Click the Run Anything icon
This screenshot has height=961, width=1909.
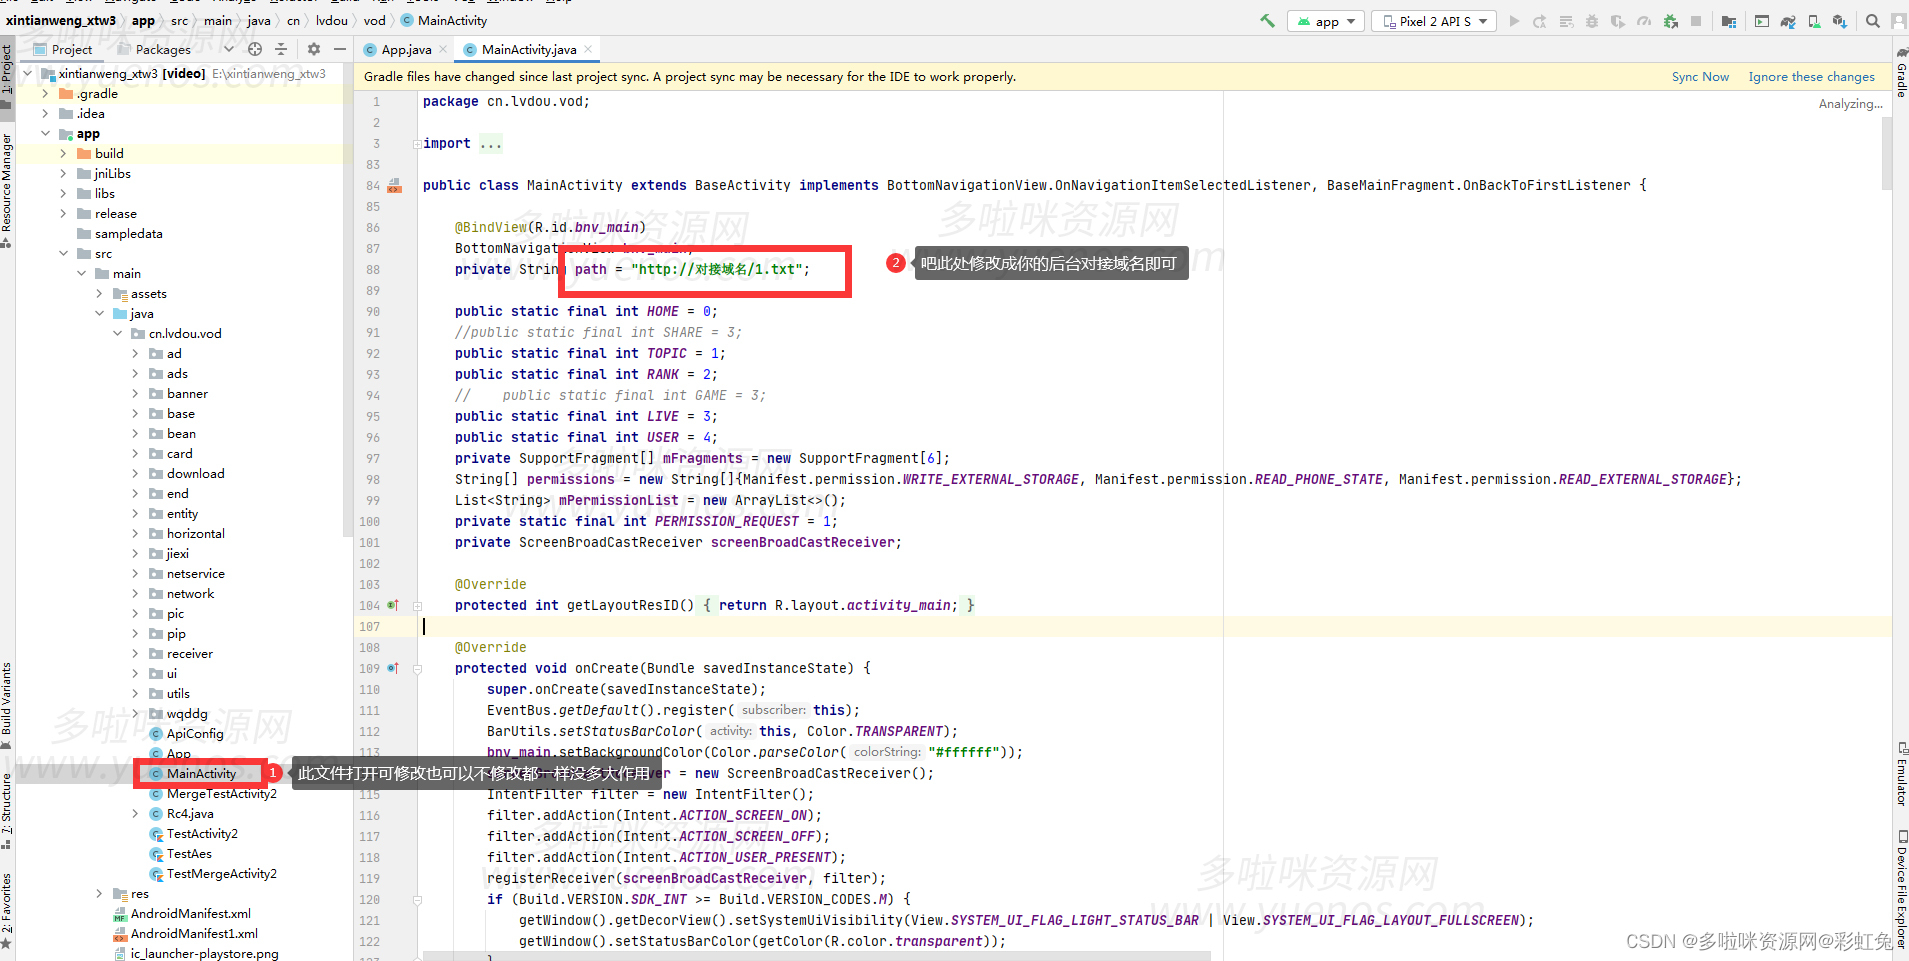click(x=1762, y=21)
